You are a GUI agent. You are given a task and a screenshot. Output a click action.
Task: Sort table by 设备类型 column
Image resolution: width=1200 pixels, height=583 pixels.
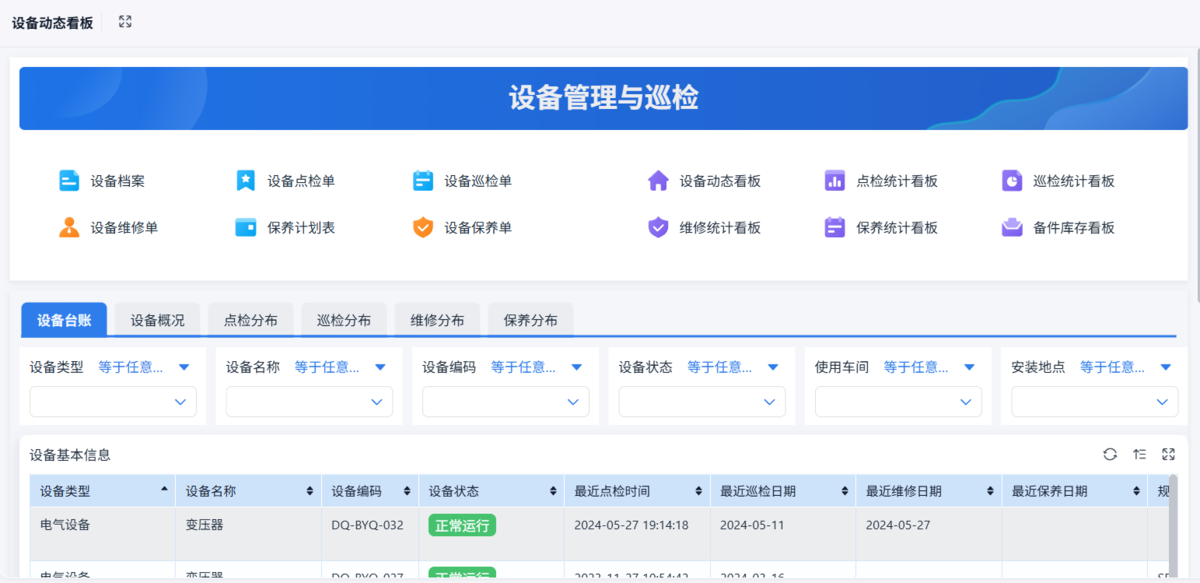point(164,491)
